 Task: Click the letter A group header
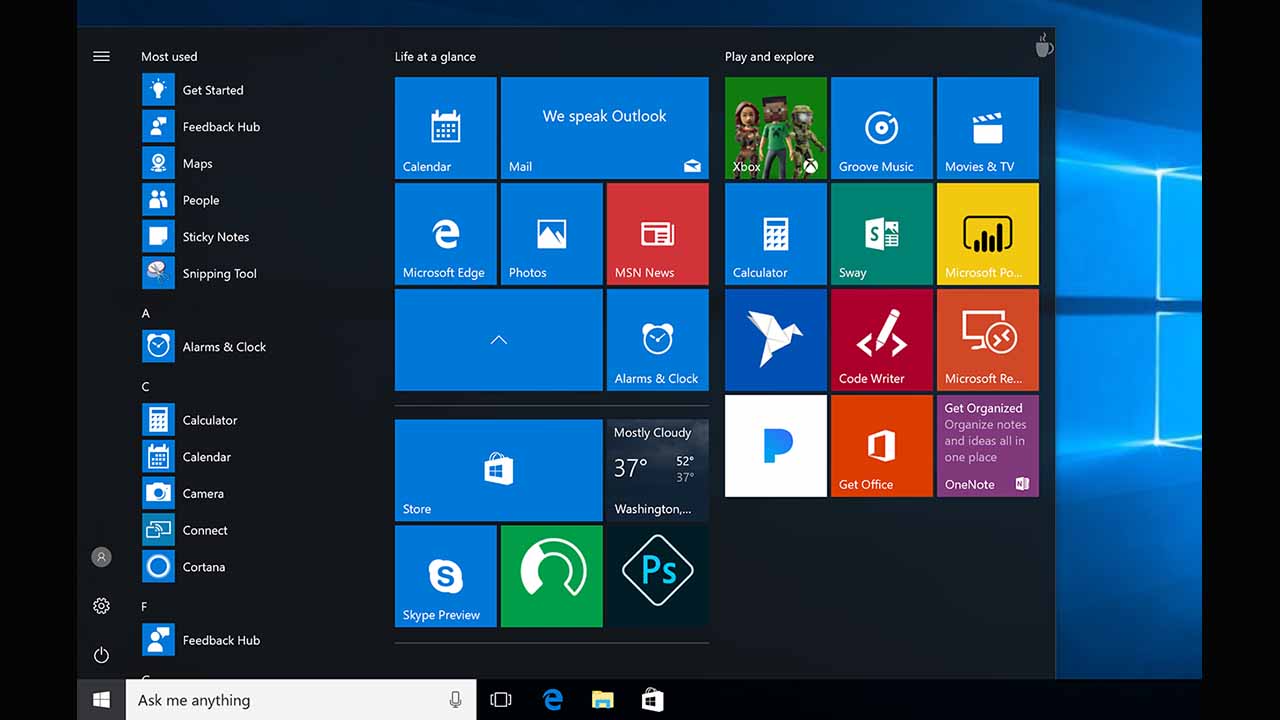pos(146,314)
